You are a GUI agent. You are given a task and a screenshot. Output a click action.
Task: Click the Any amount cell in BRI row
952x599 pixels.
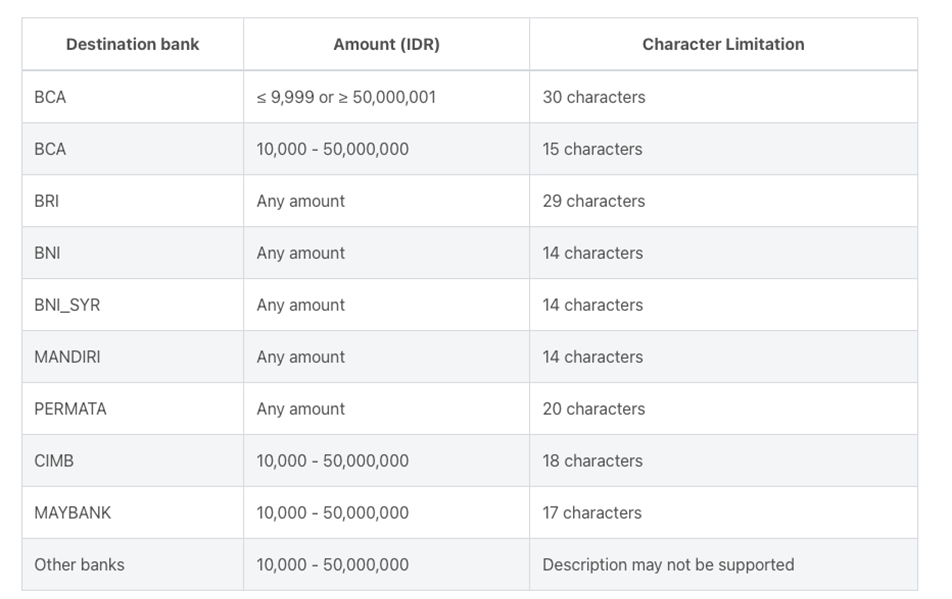(386, 201)
